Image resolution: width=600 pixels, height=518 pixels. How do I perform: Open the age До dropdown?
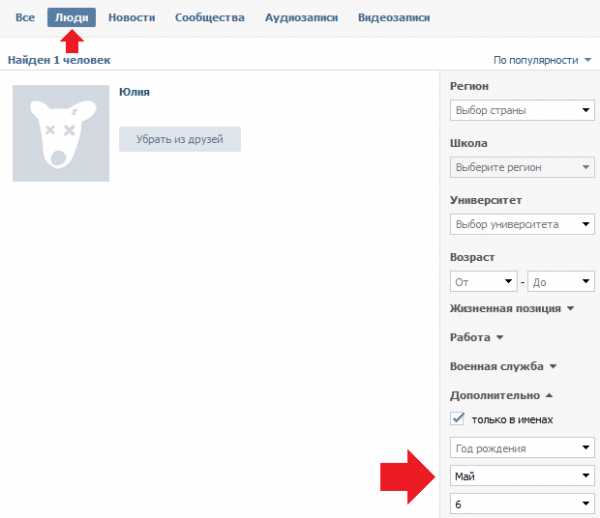click(561, 282)
